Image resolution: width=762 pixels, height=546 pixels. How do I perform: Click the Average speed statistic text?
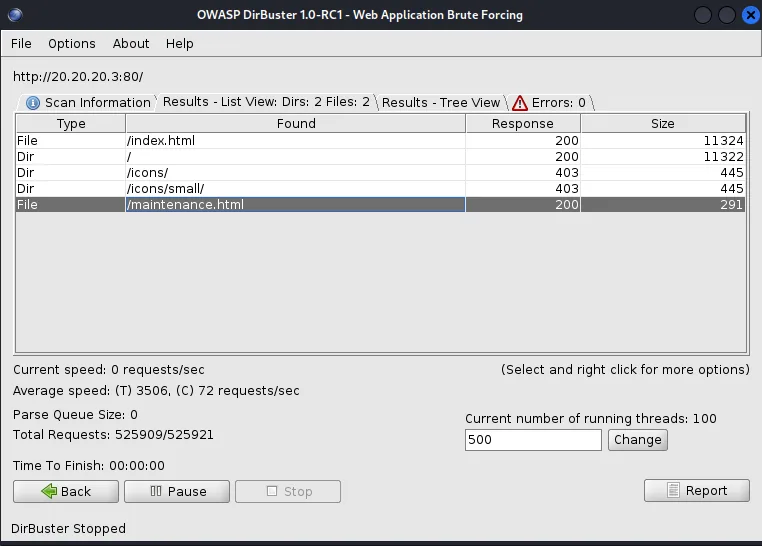(156, 391)
